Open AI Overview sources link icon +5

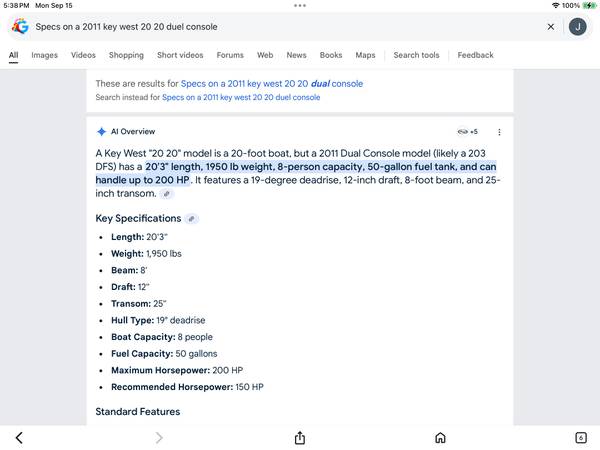point(468,132)
